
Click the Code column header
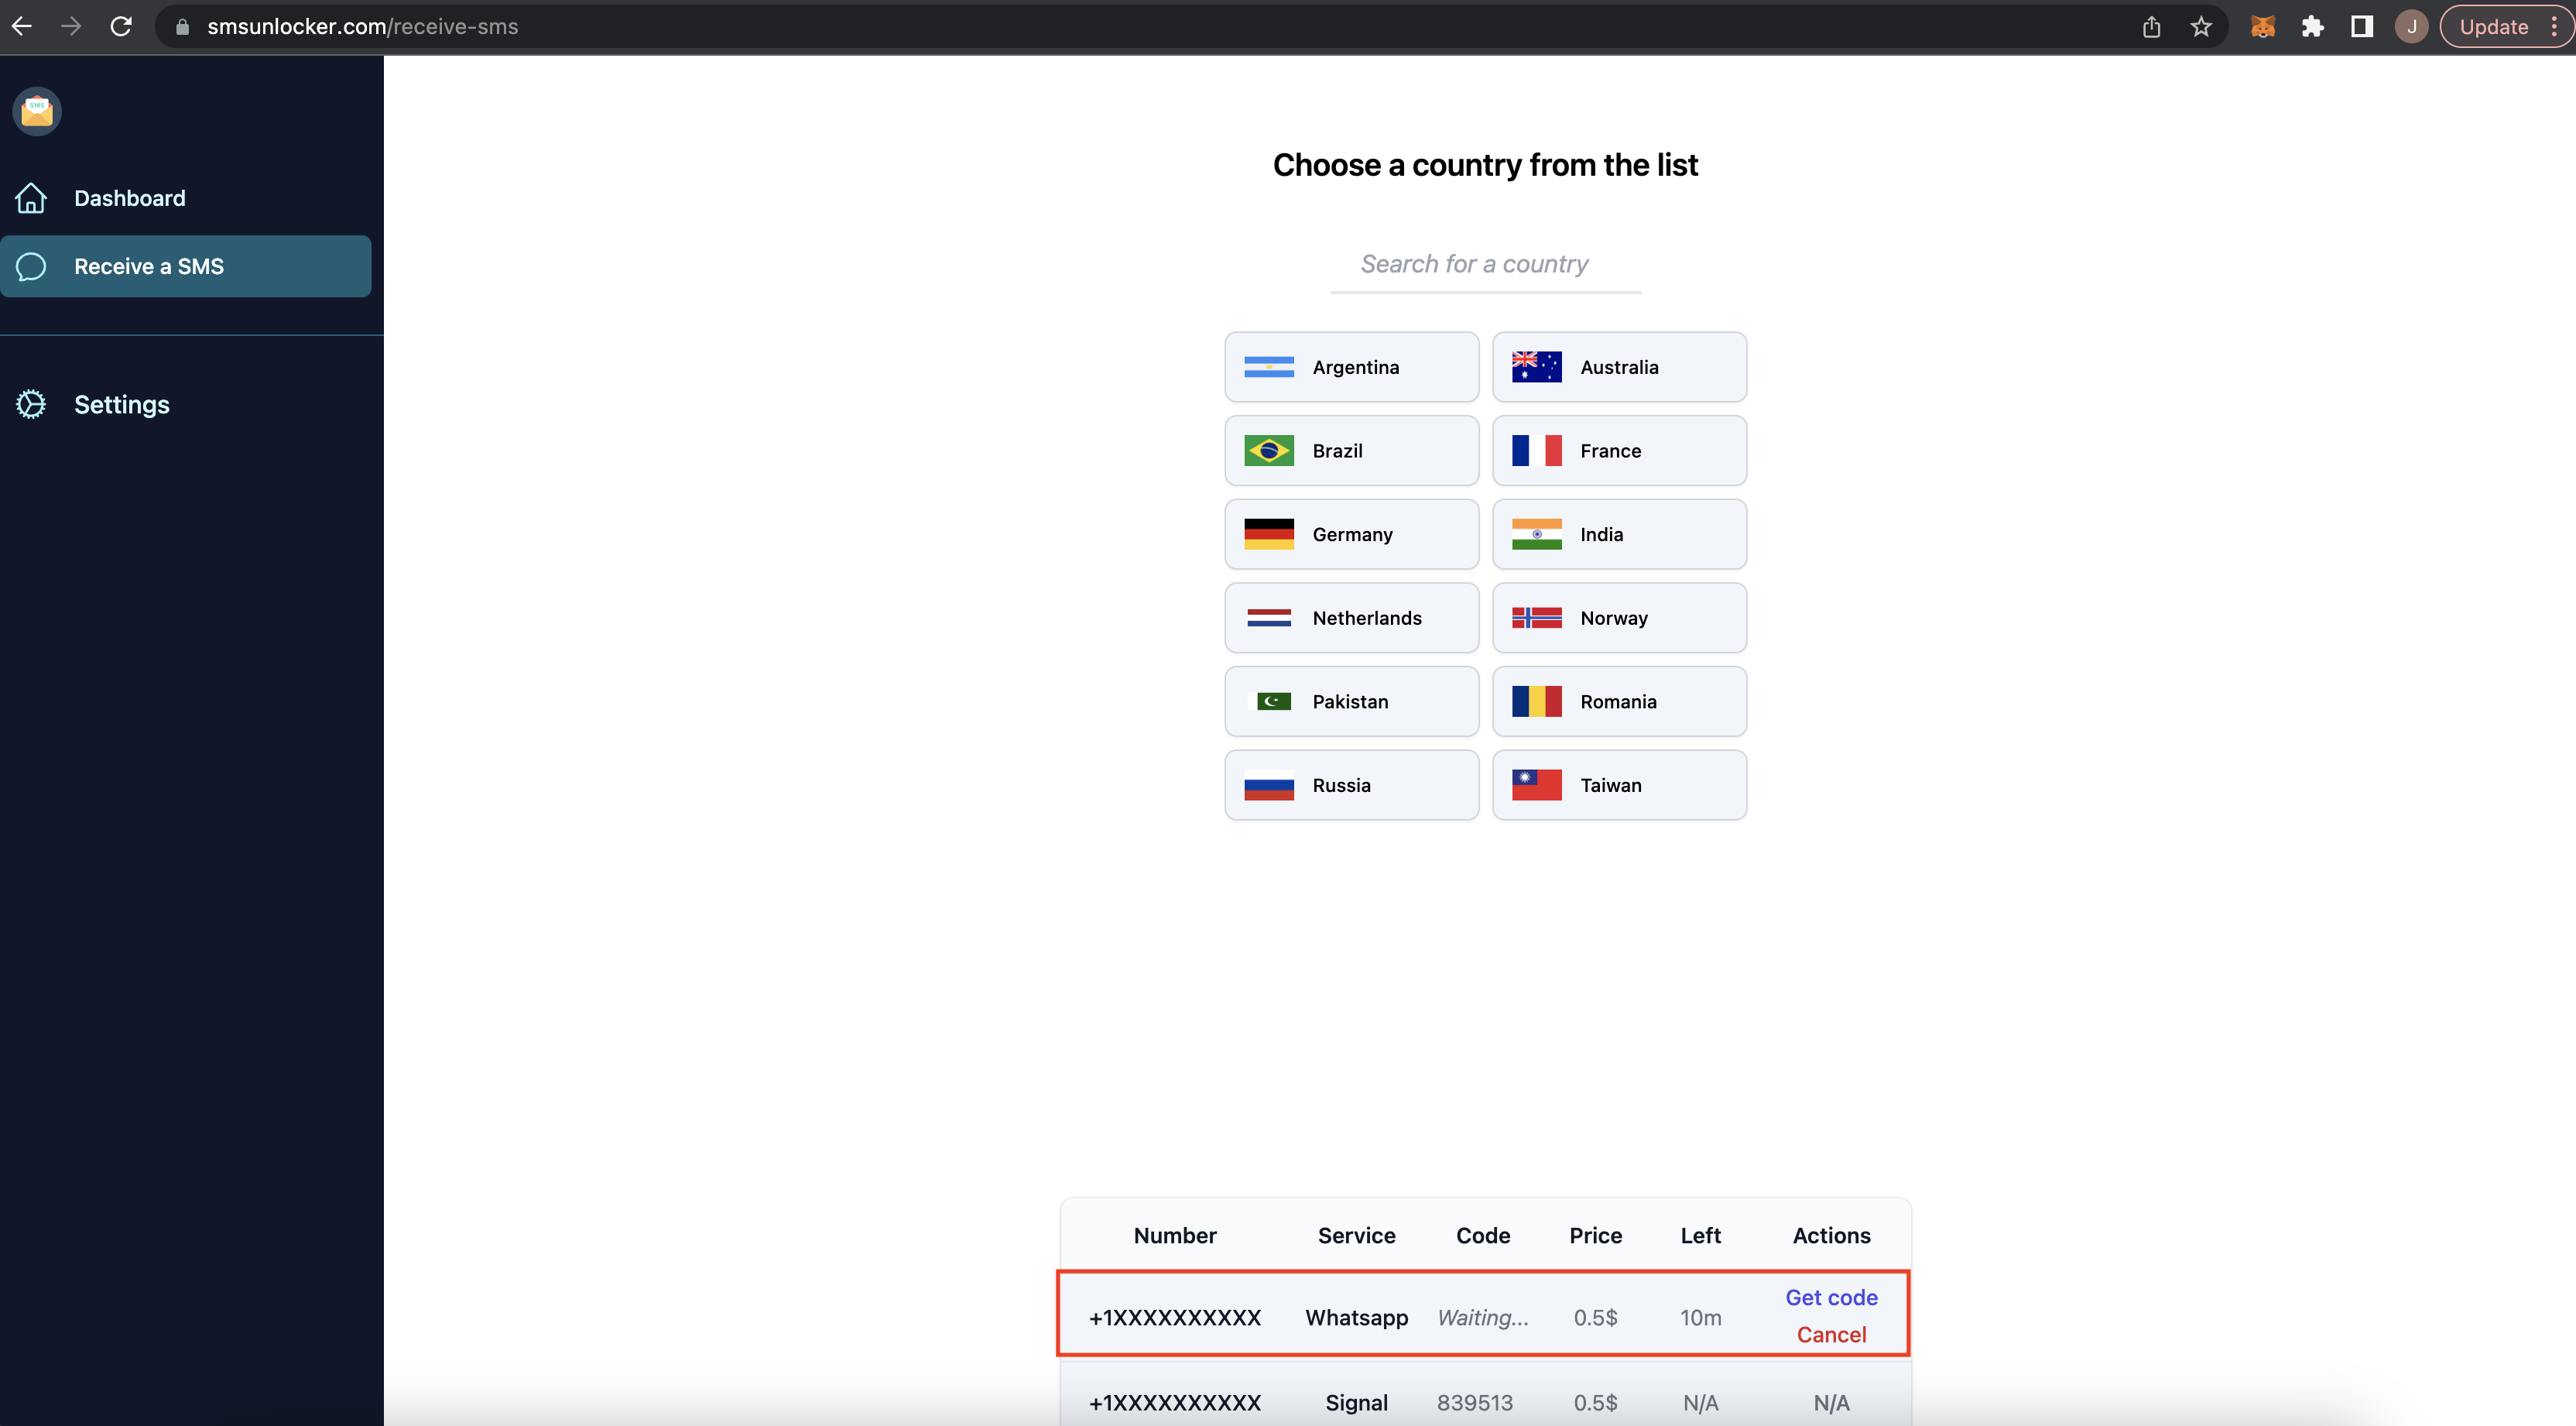tap(1483, 1236)
